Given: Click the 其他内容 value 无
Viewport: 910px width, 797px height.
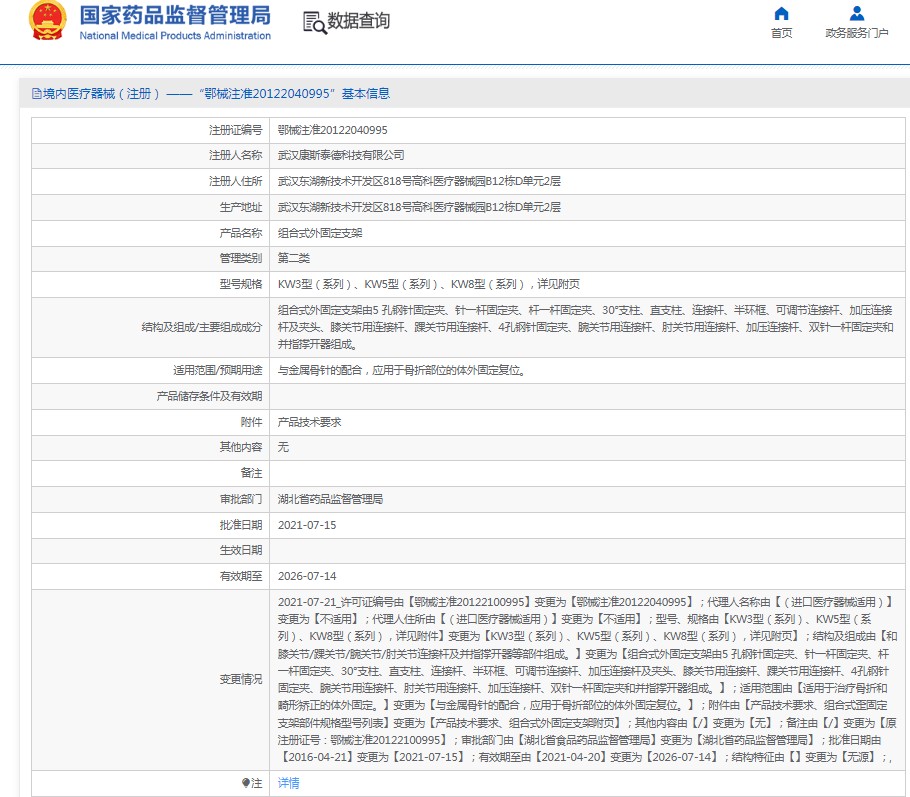Looking at the screenshot, I should (283, 448).
